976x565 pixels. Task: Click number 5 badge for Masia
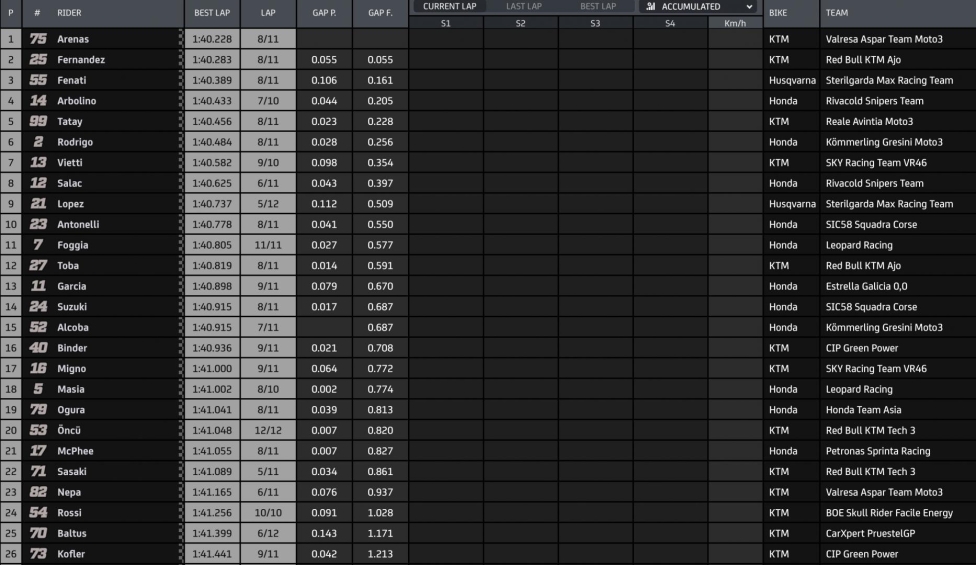tap(38, 389)
